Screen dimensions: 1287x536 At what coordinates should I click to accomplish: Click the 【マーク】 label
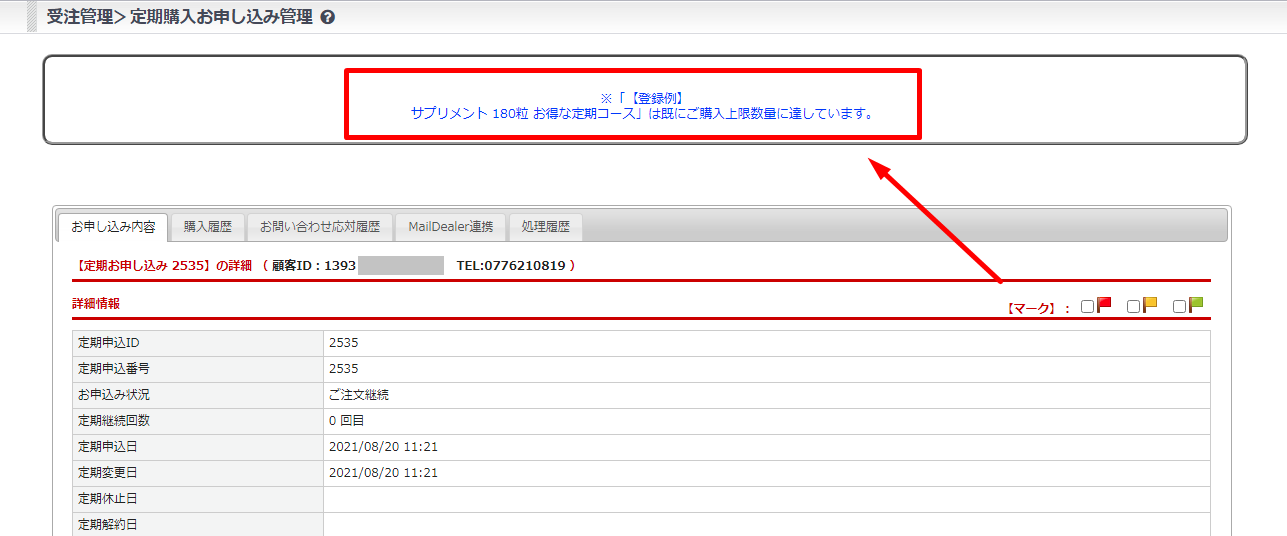[1031, 309]
